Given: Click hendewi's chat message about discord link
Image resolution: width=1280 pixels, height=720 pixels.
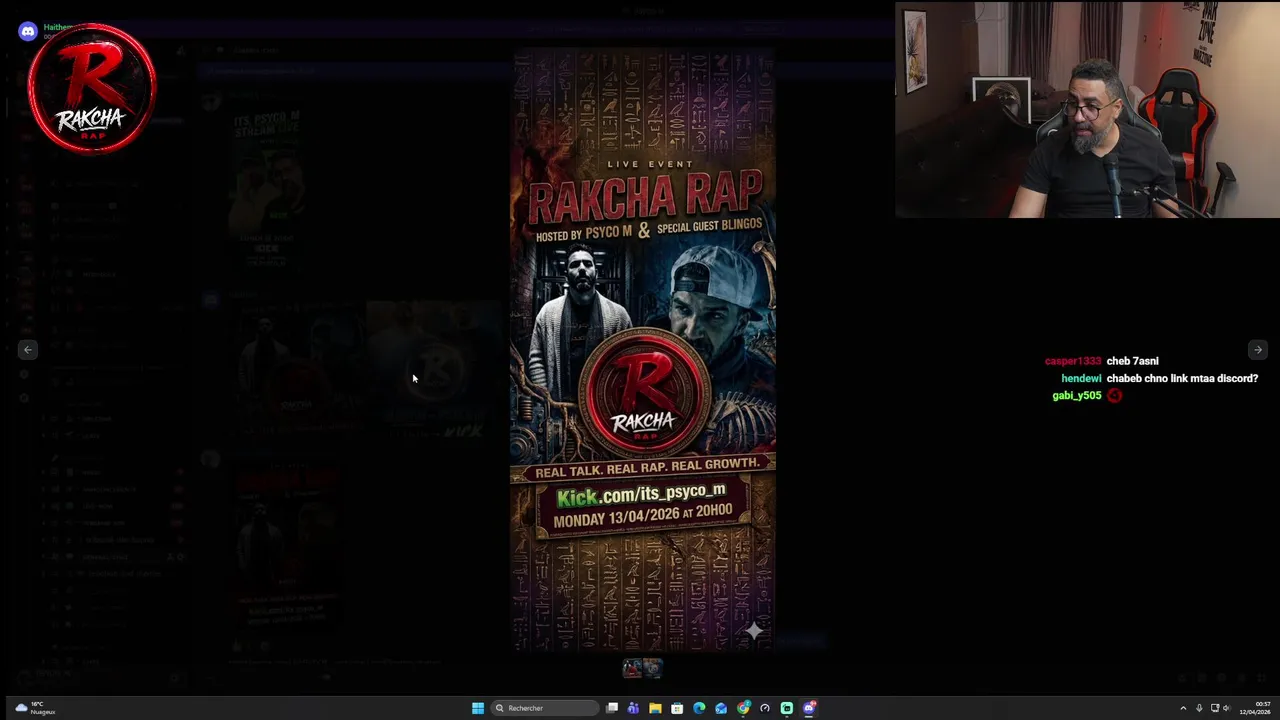Looking at the screenshot, I should 1182,378.
